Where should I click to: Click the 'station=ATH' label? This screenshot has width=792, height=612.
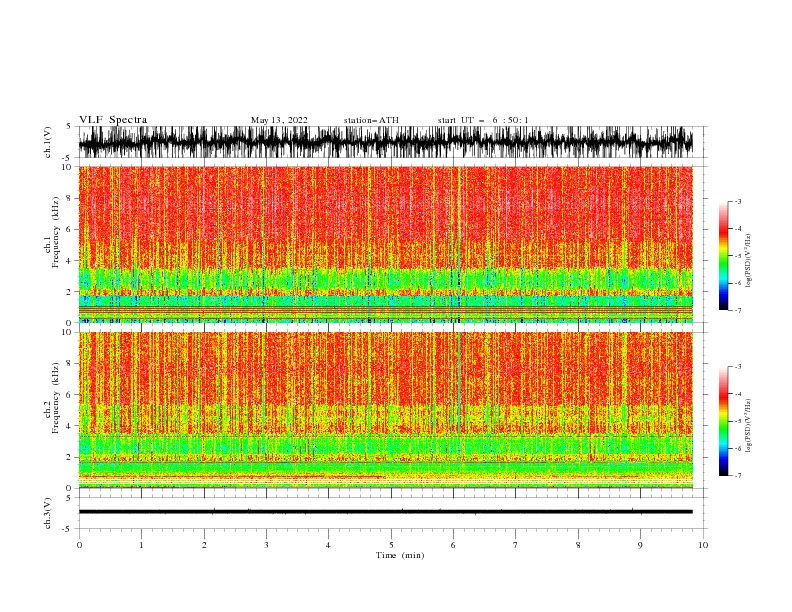(371, 120)
